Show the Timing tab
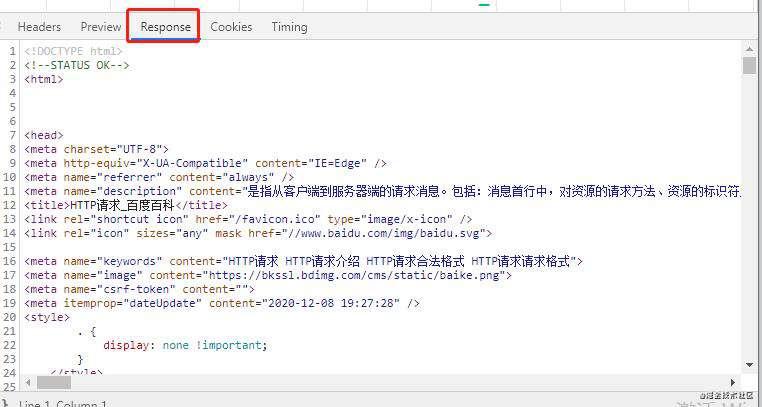Image resolution: width=762 pixels, height=407 pixels. click(x=289, y=27)
